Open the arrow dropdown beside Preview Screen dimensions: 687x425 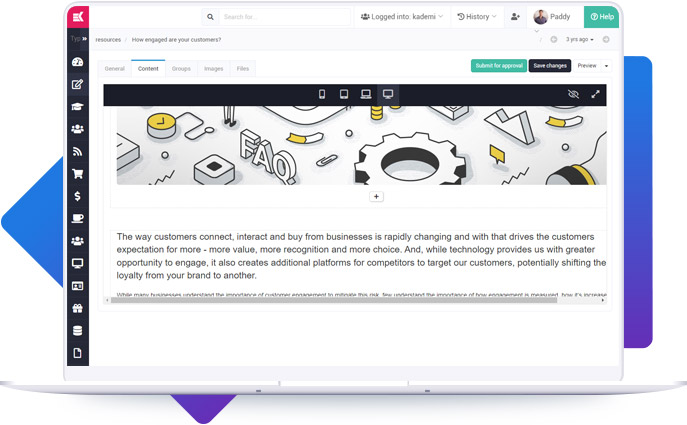coord(606,66)
